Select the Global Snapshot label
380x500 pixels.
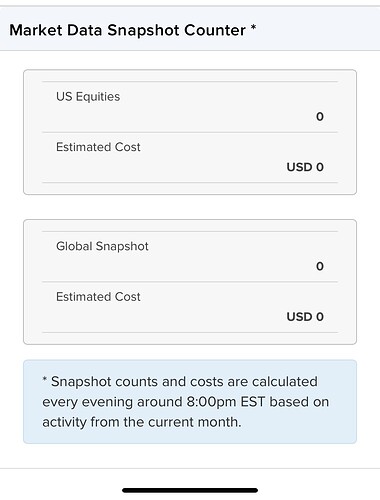(102, 246)
